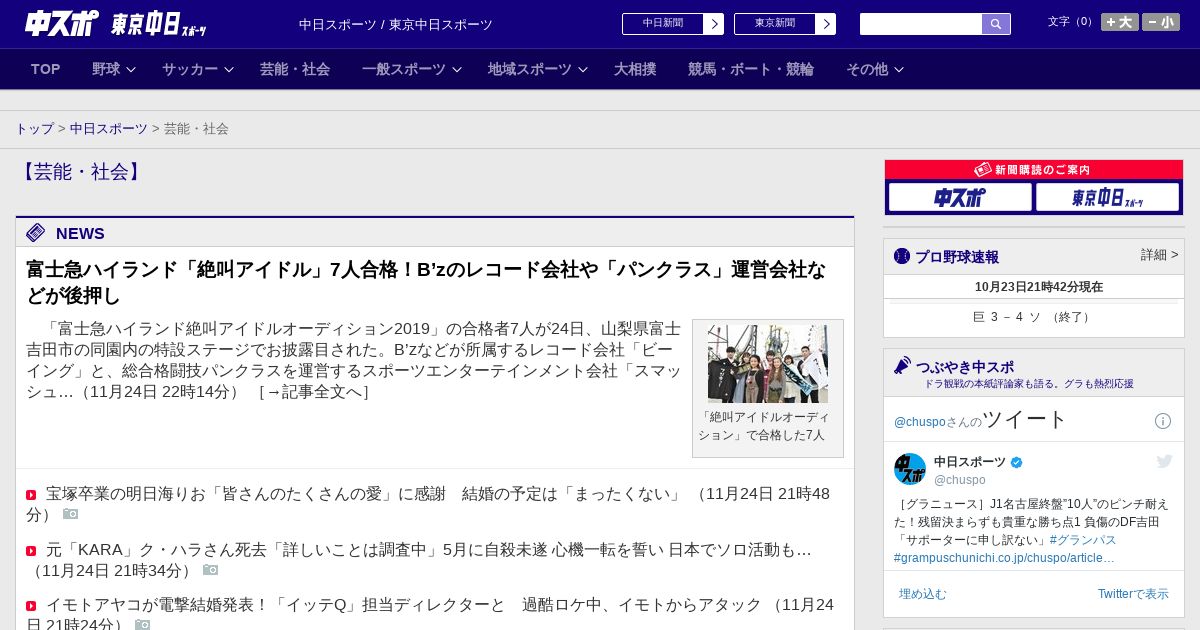Open the 地域スポーツ menu item
Viewport: 1200px width, 630px height.
(530, 69)
